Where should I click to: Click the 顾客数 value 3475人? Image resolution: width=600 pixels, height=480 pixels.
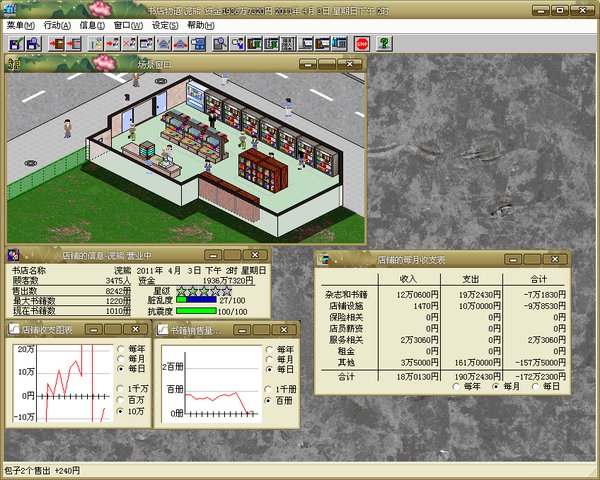point(118,281)
